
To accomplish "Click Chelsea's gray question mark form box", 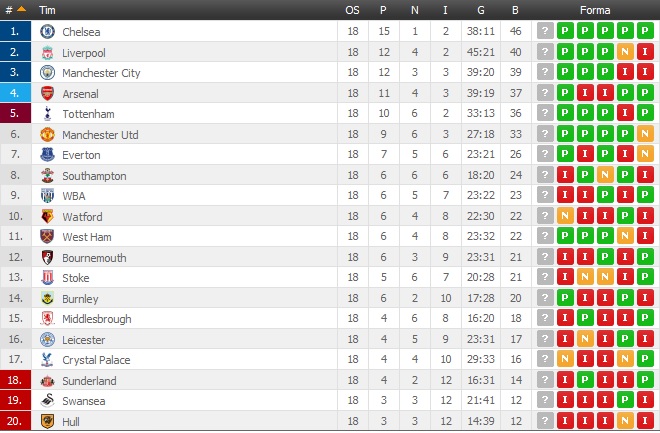I will (545, 31).
